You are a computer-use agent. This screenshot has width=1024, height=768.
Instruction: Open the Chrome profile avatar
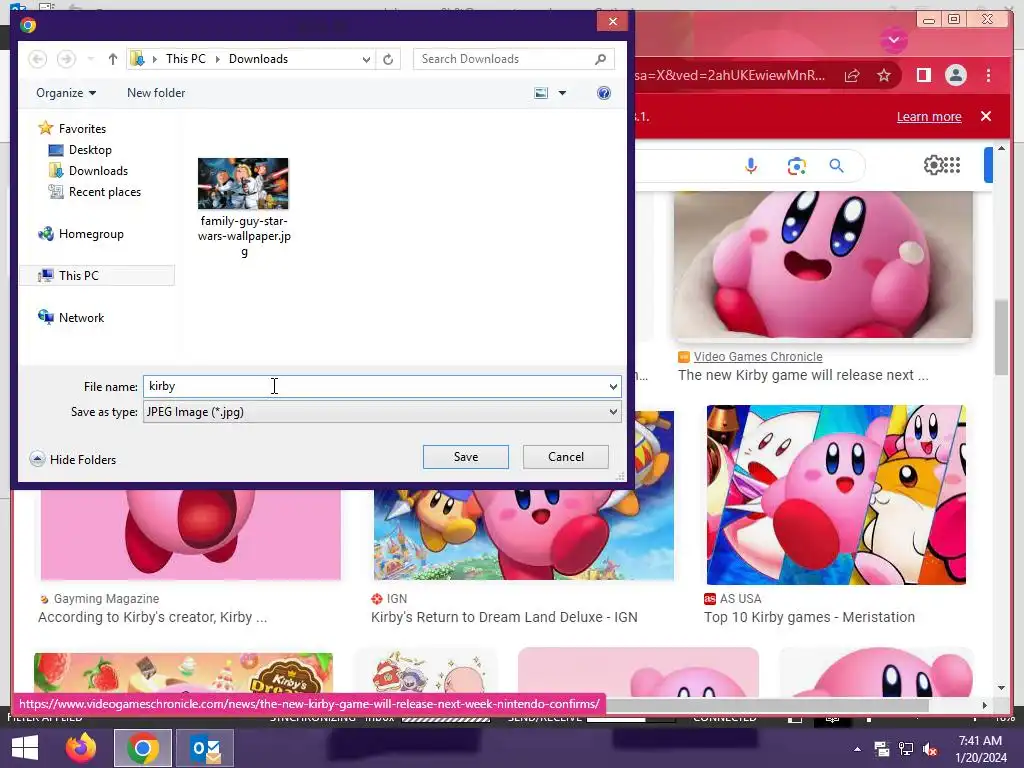955,76
